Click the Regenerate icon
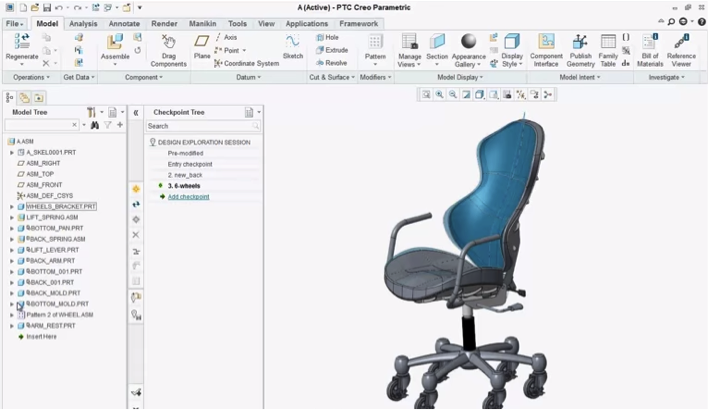The width and height of the screenshot is (708, 410). pyautogui.click(x=22, y=42)
